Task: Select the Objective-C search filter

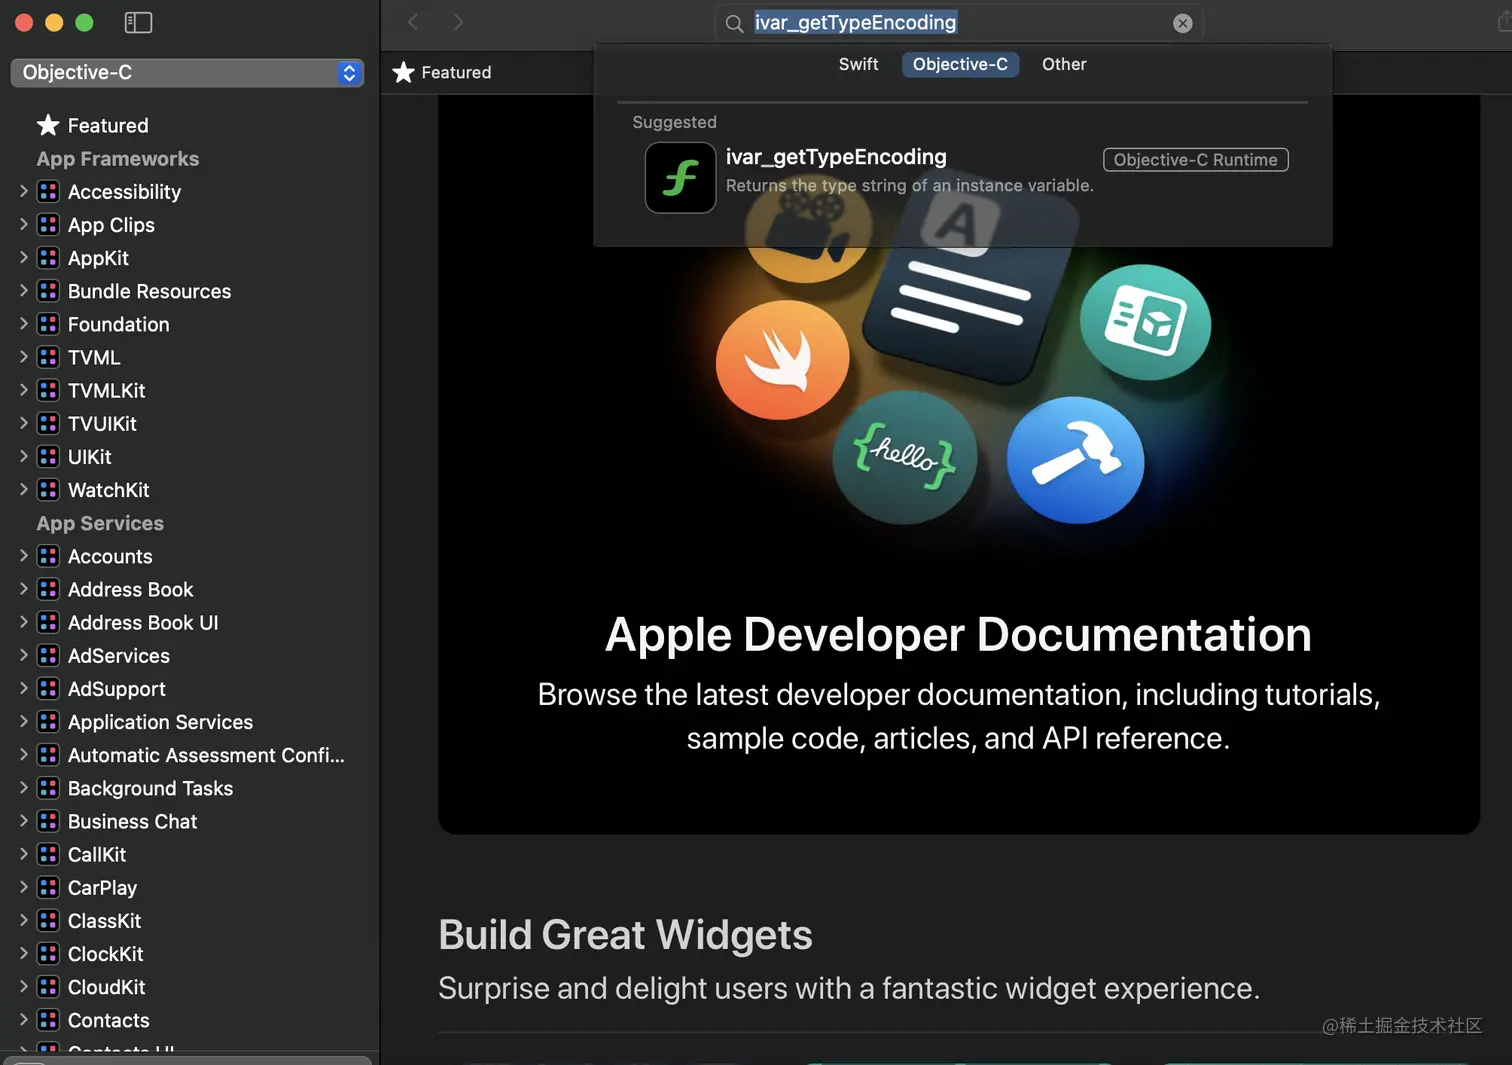Action: click(960, 64)
